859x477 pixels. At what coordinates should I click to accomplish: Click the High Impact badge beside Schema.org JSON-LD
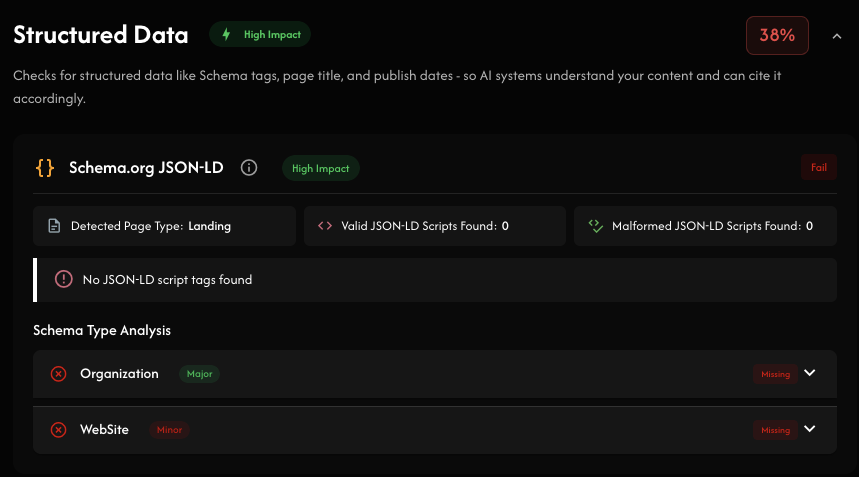point(320,168)
